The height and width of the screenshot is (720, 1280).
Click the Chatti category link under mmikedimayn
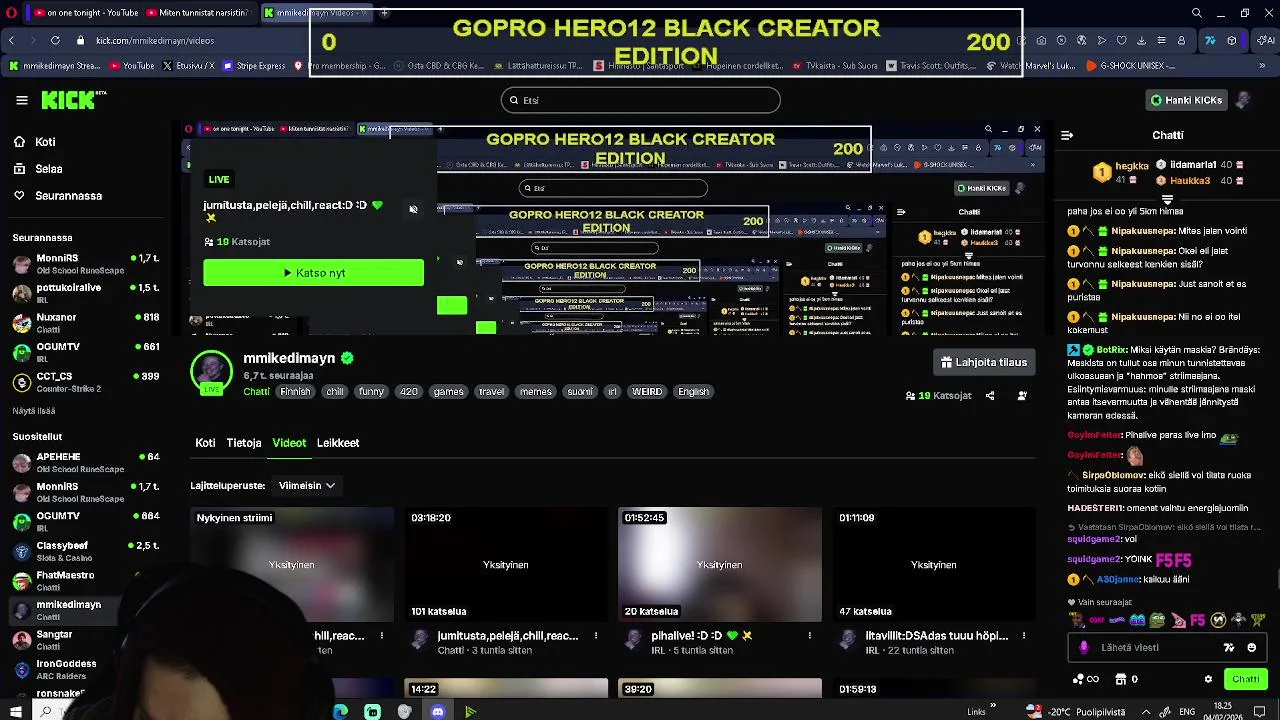(256, 392)
